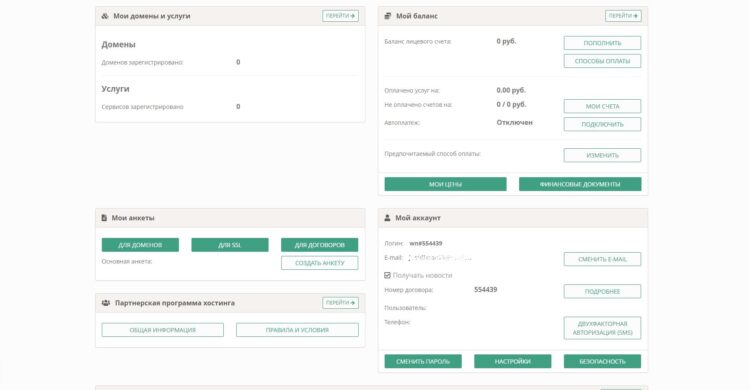Click the 'Услуги' heading
The width and height of the screenshot is (750, 390).
click(115, 89)
